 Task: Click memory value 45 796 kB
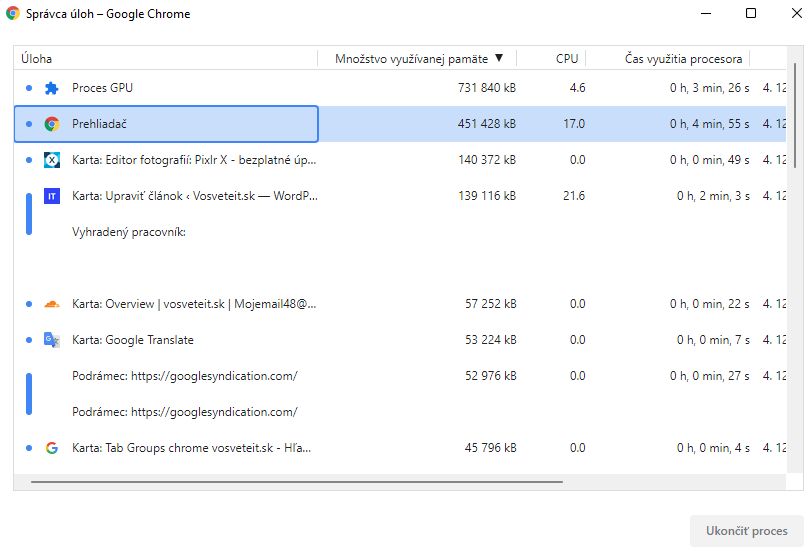point(490,448)
